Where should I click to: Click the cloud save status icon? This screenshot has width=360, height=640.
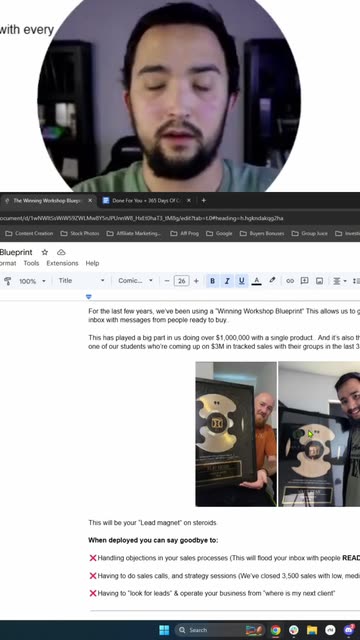[x=61, y=252]
